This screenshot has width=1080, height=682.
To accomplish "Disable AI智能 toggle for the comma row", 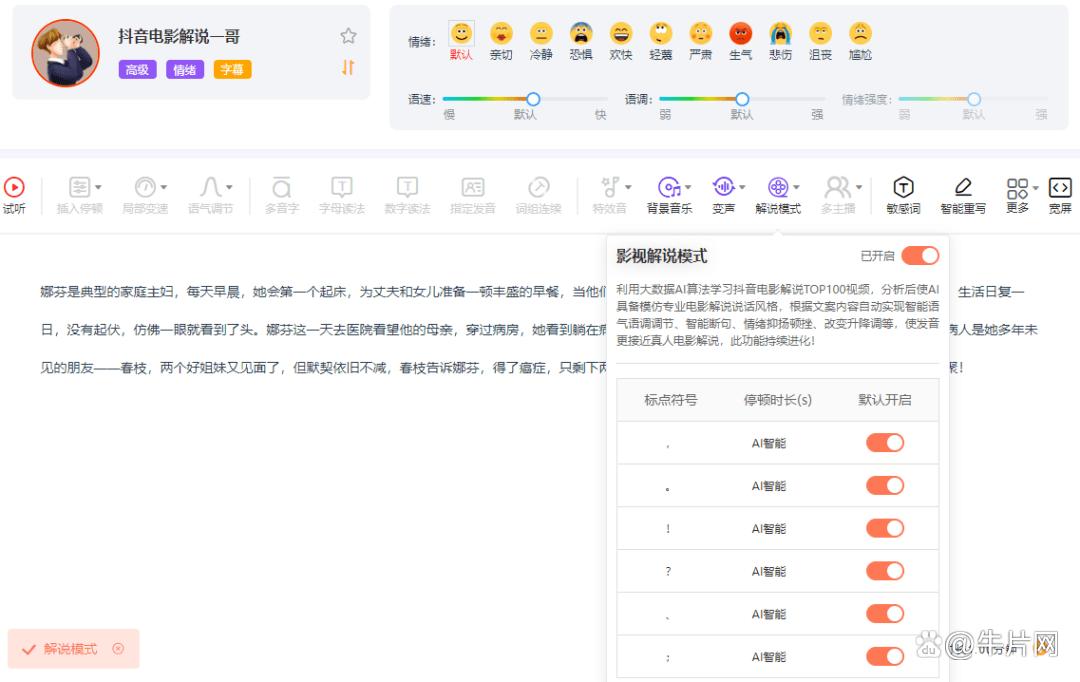I will pos(884,442).
